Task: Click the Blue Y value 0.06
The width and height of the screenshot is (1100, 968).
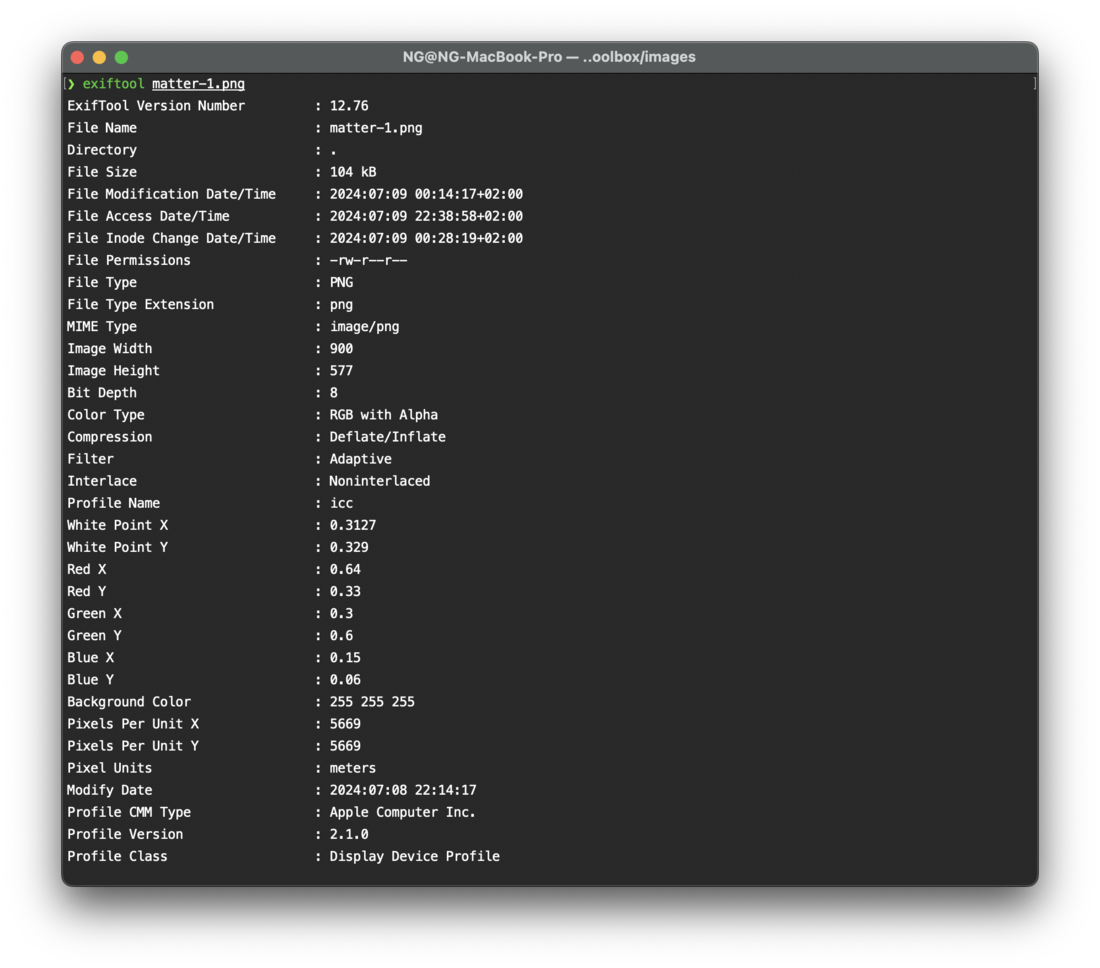Action: coord(345,680)
